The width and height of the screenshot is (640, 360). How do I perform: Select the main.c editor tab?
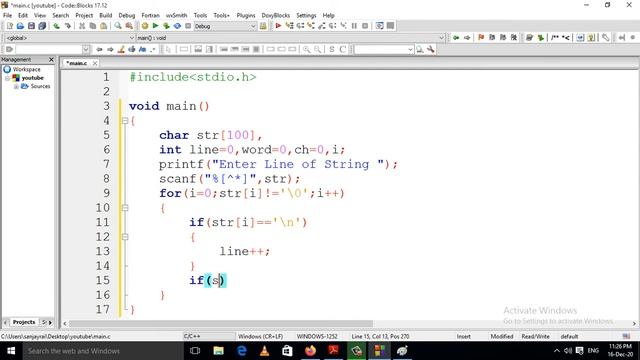tap(77, 63)
